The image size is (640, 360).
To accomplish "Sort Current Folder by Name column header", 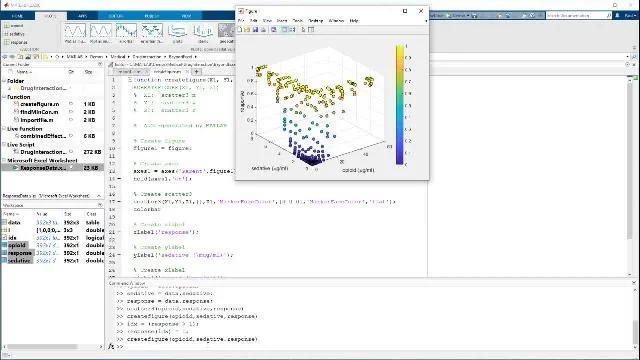I will [x=24, y=72].
